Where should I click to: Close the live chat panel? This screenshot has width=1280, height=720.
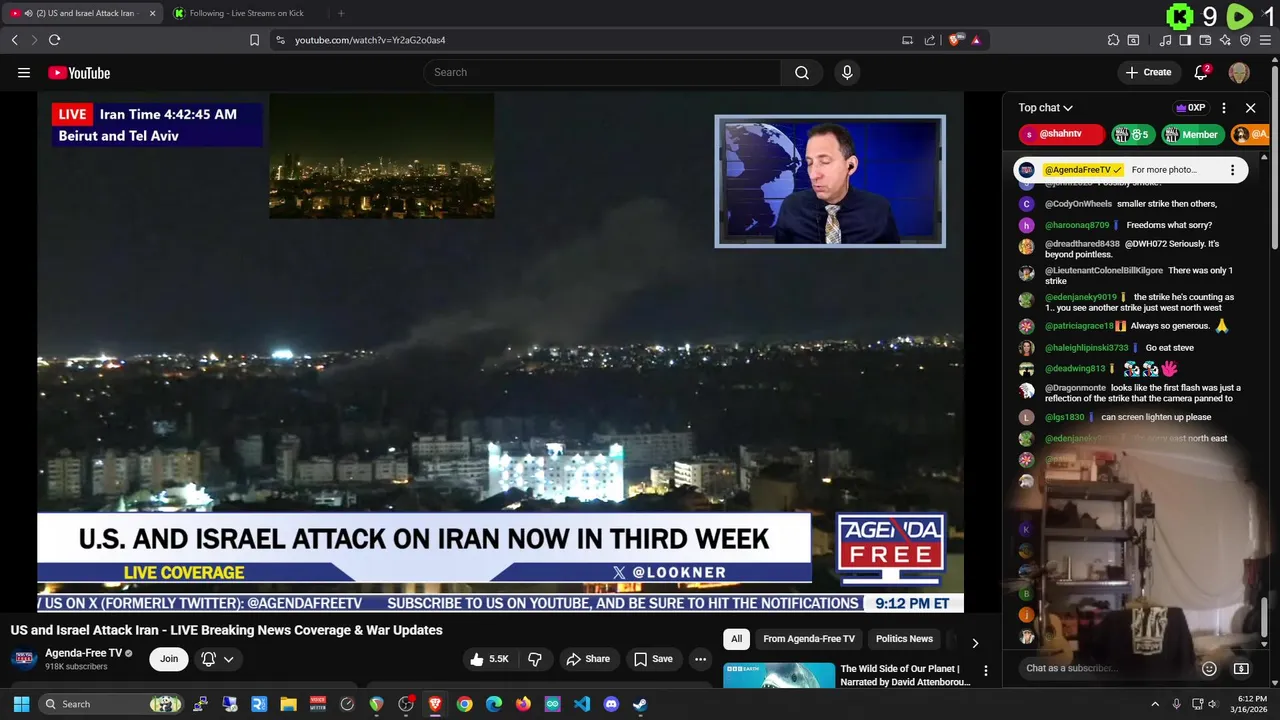pyautogui.click(x=1250, y=108)
